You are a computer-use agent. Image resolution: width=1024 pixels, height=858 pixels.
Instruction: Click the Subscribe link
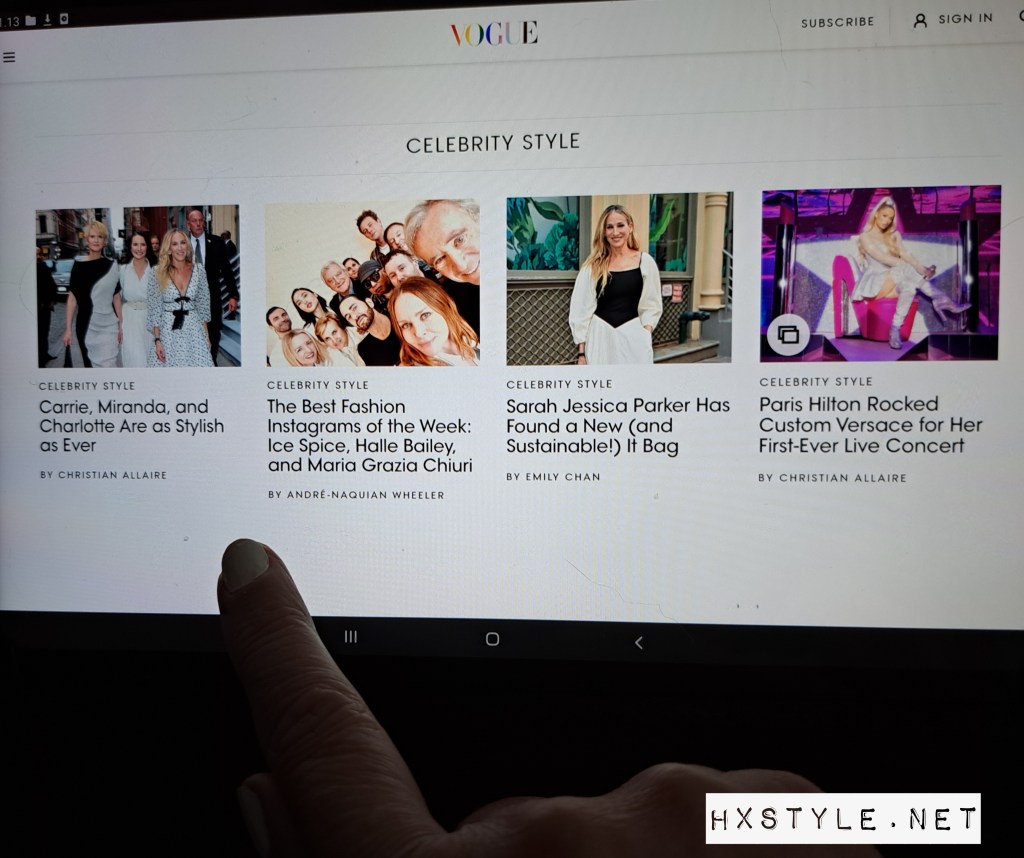(837, 22)
